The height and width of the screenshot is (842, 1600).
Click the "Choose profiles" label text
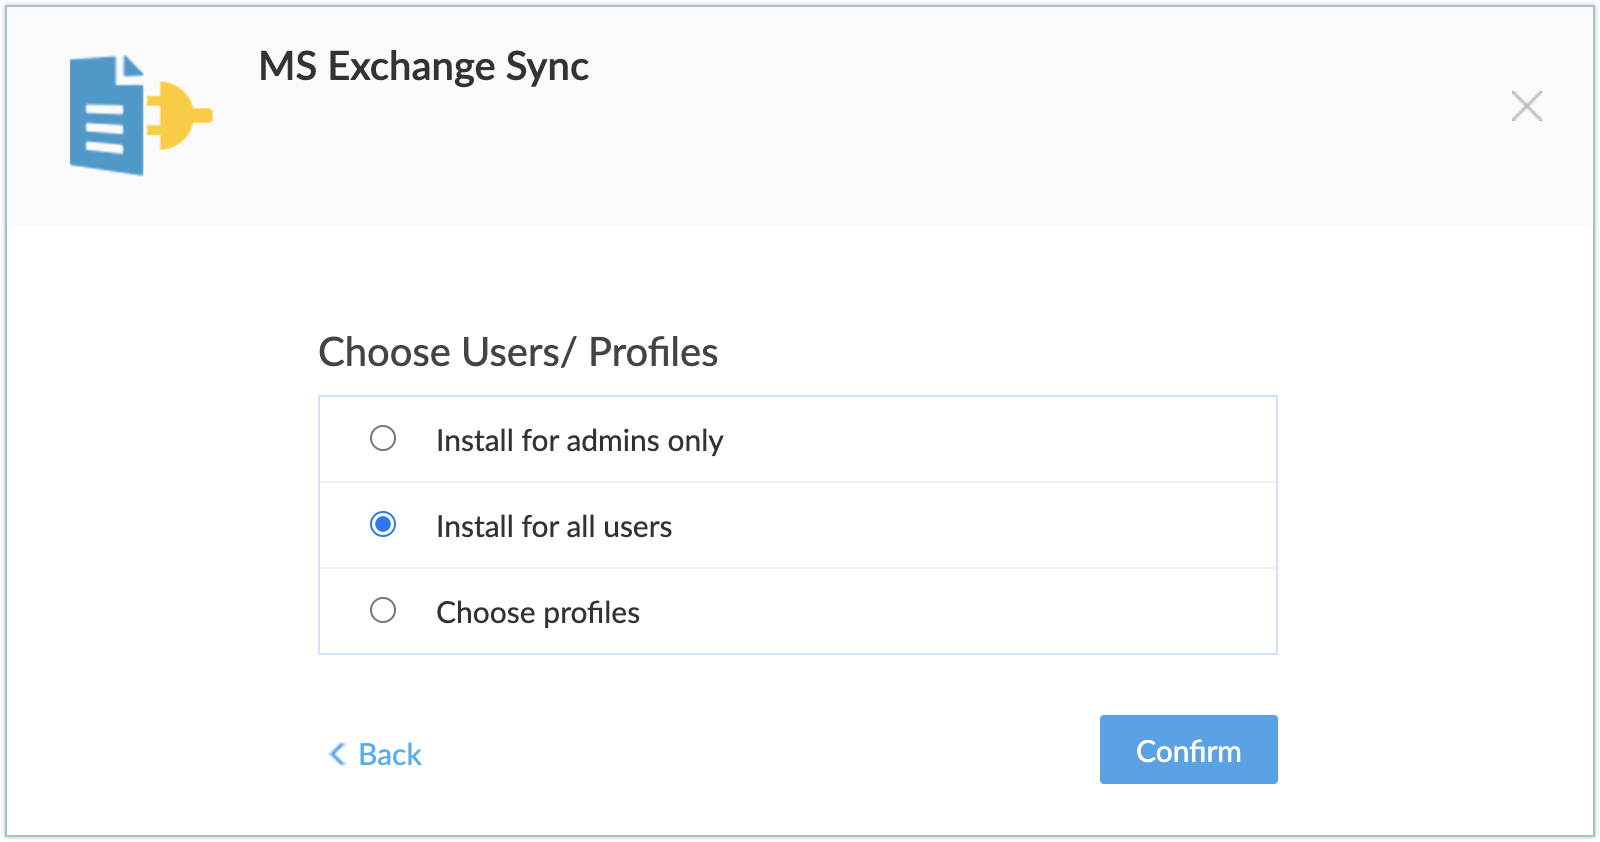pos(538,613)
